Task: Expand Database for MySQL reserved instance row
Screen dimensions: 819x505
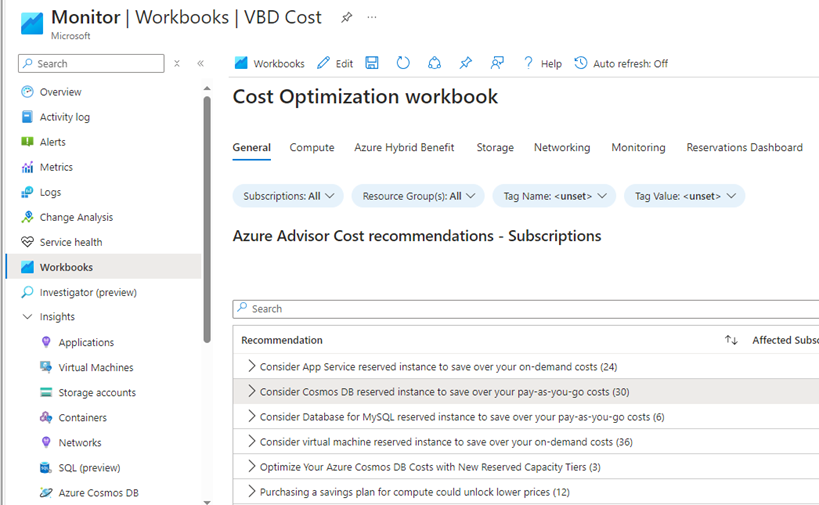Action: click(251, 416)
